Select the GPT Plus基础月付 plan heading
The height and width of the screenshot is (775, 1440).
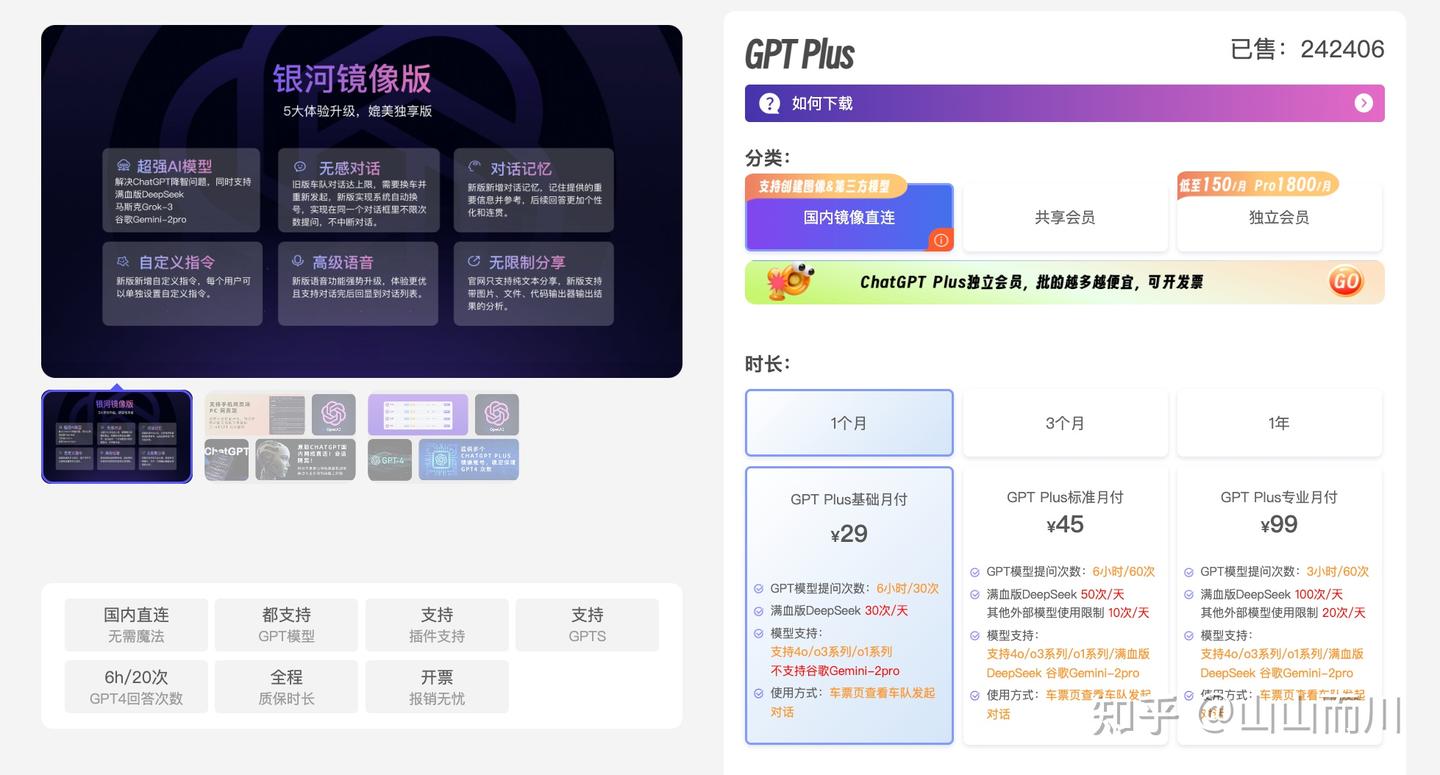(x=849, y=499)
